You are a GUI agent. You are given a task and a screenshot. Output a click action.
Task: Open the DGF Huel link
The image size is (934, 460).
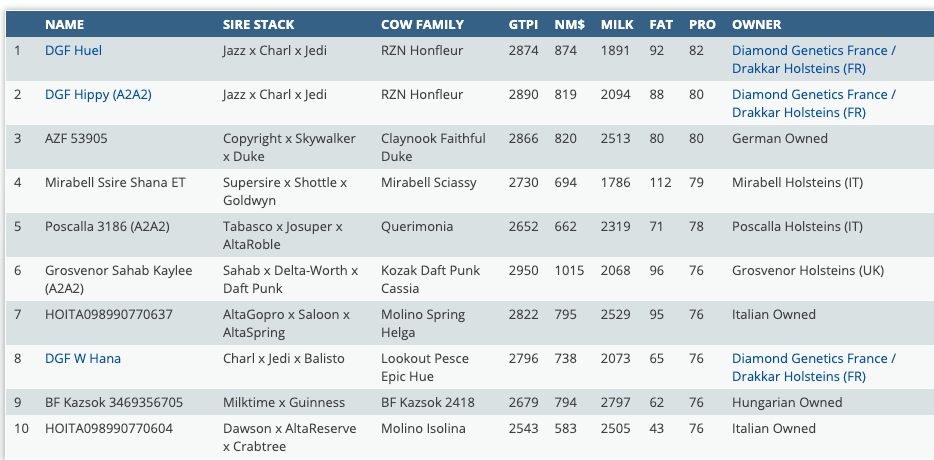[x=73, y=51]
